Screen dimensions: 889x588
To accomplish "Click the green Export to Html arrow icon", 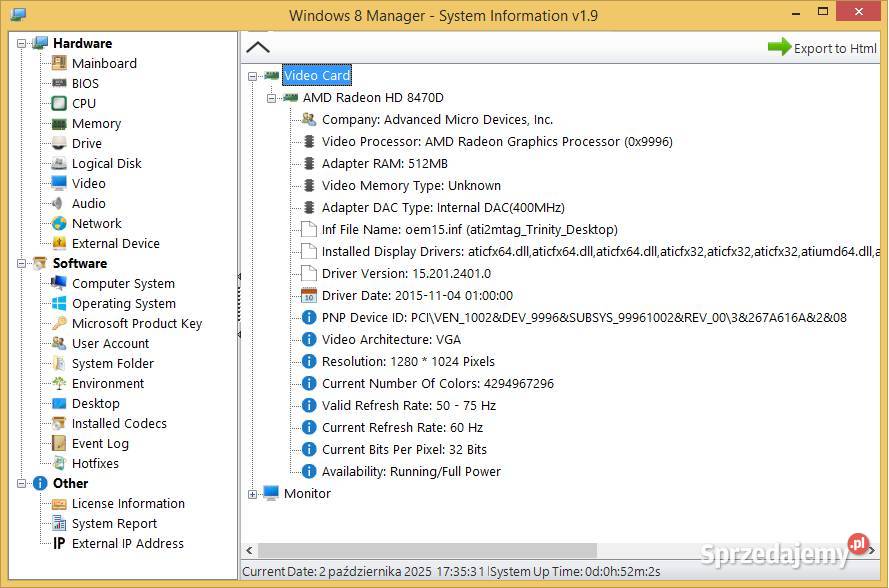I will tap(779, 47).
